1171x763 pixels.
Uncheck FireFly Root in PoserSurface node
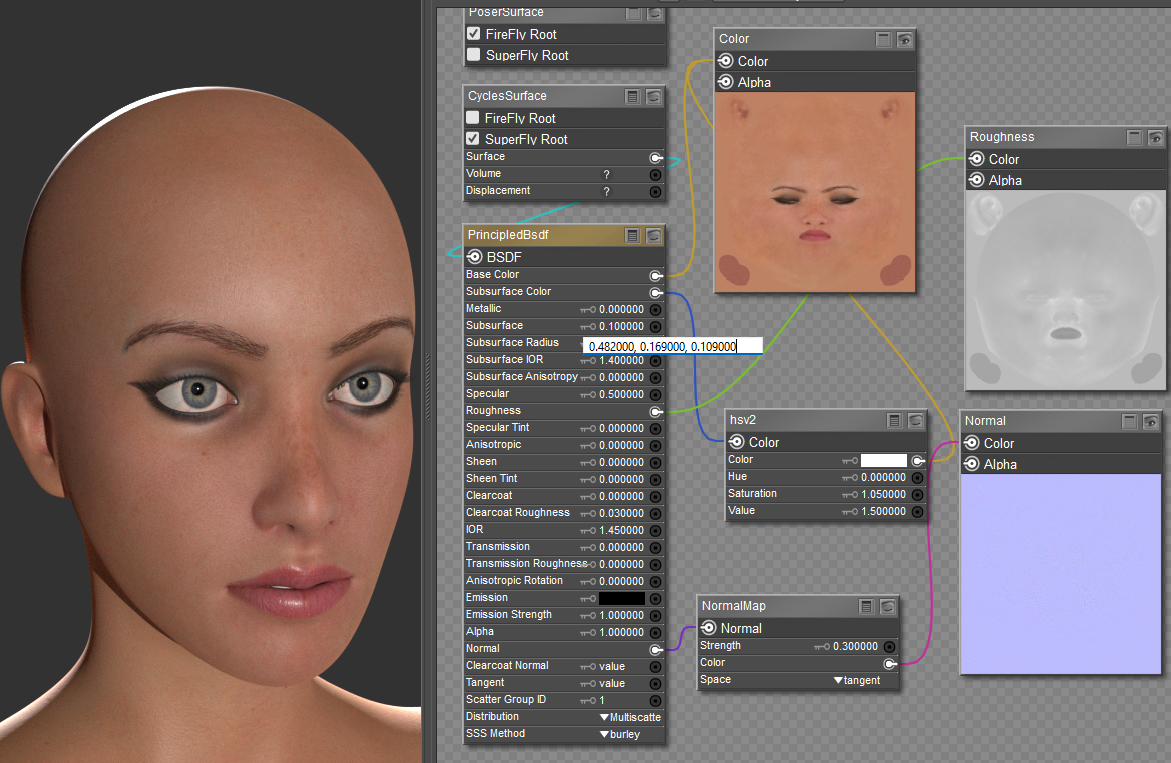coord(474,34)
